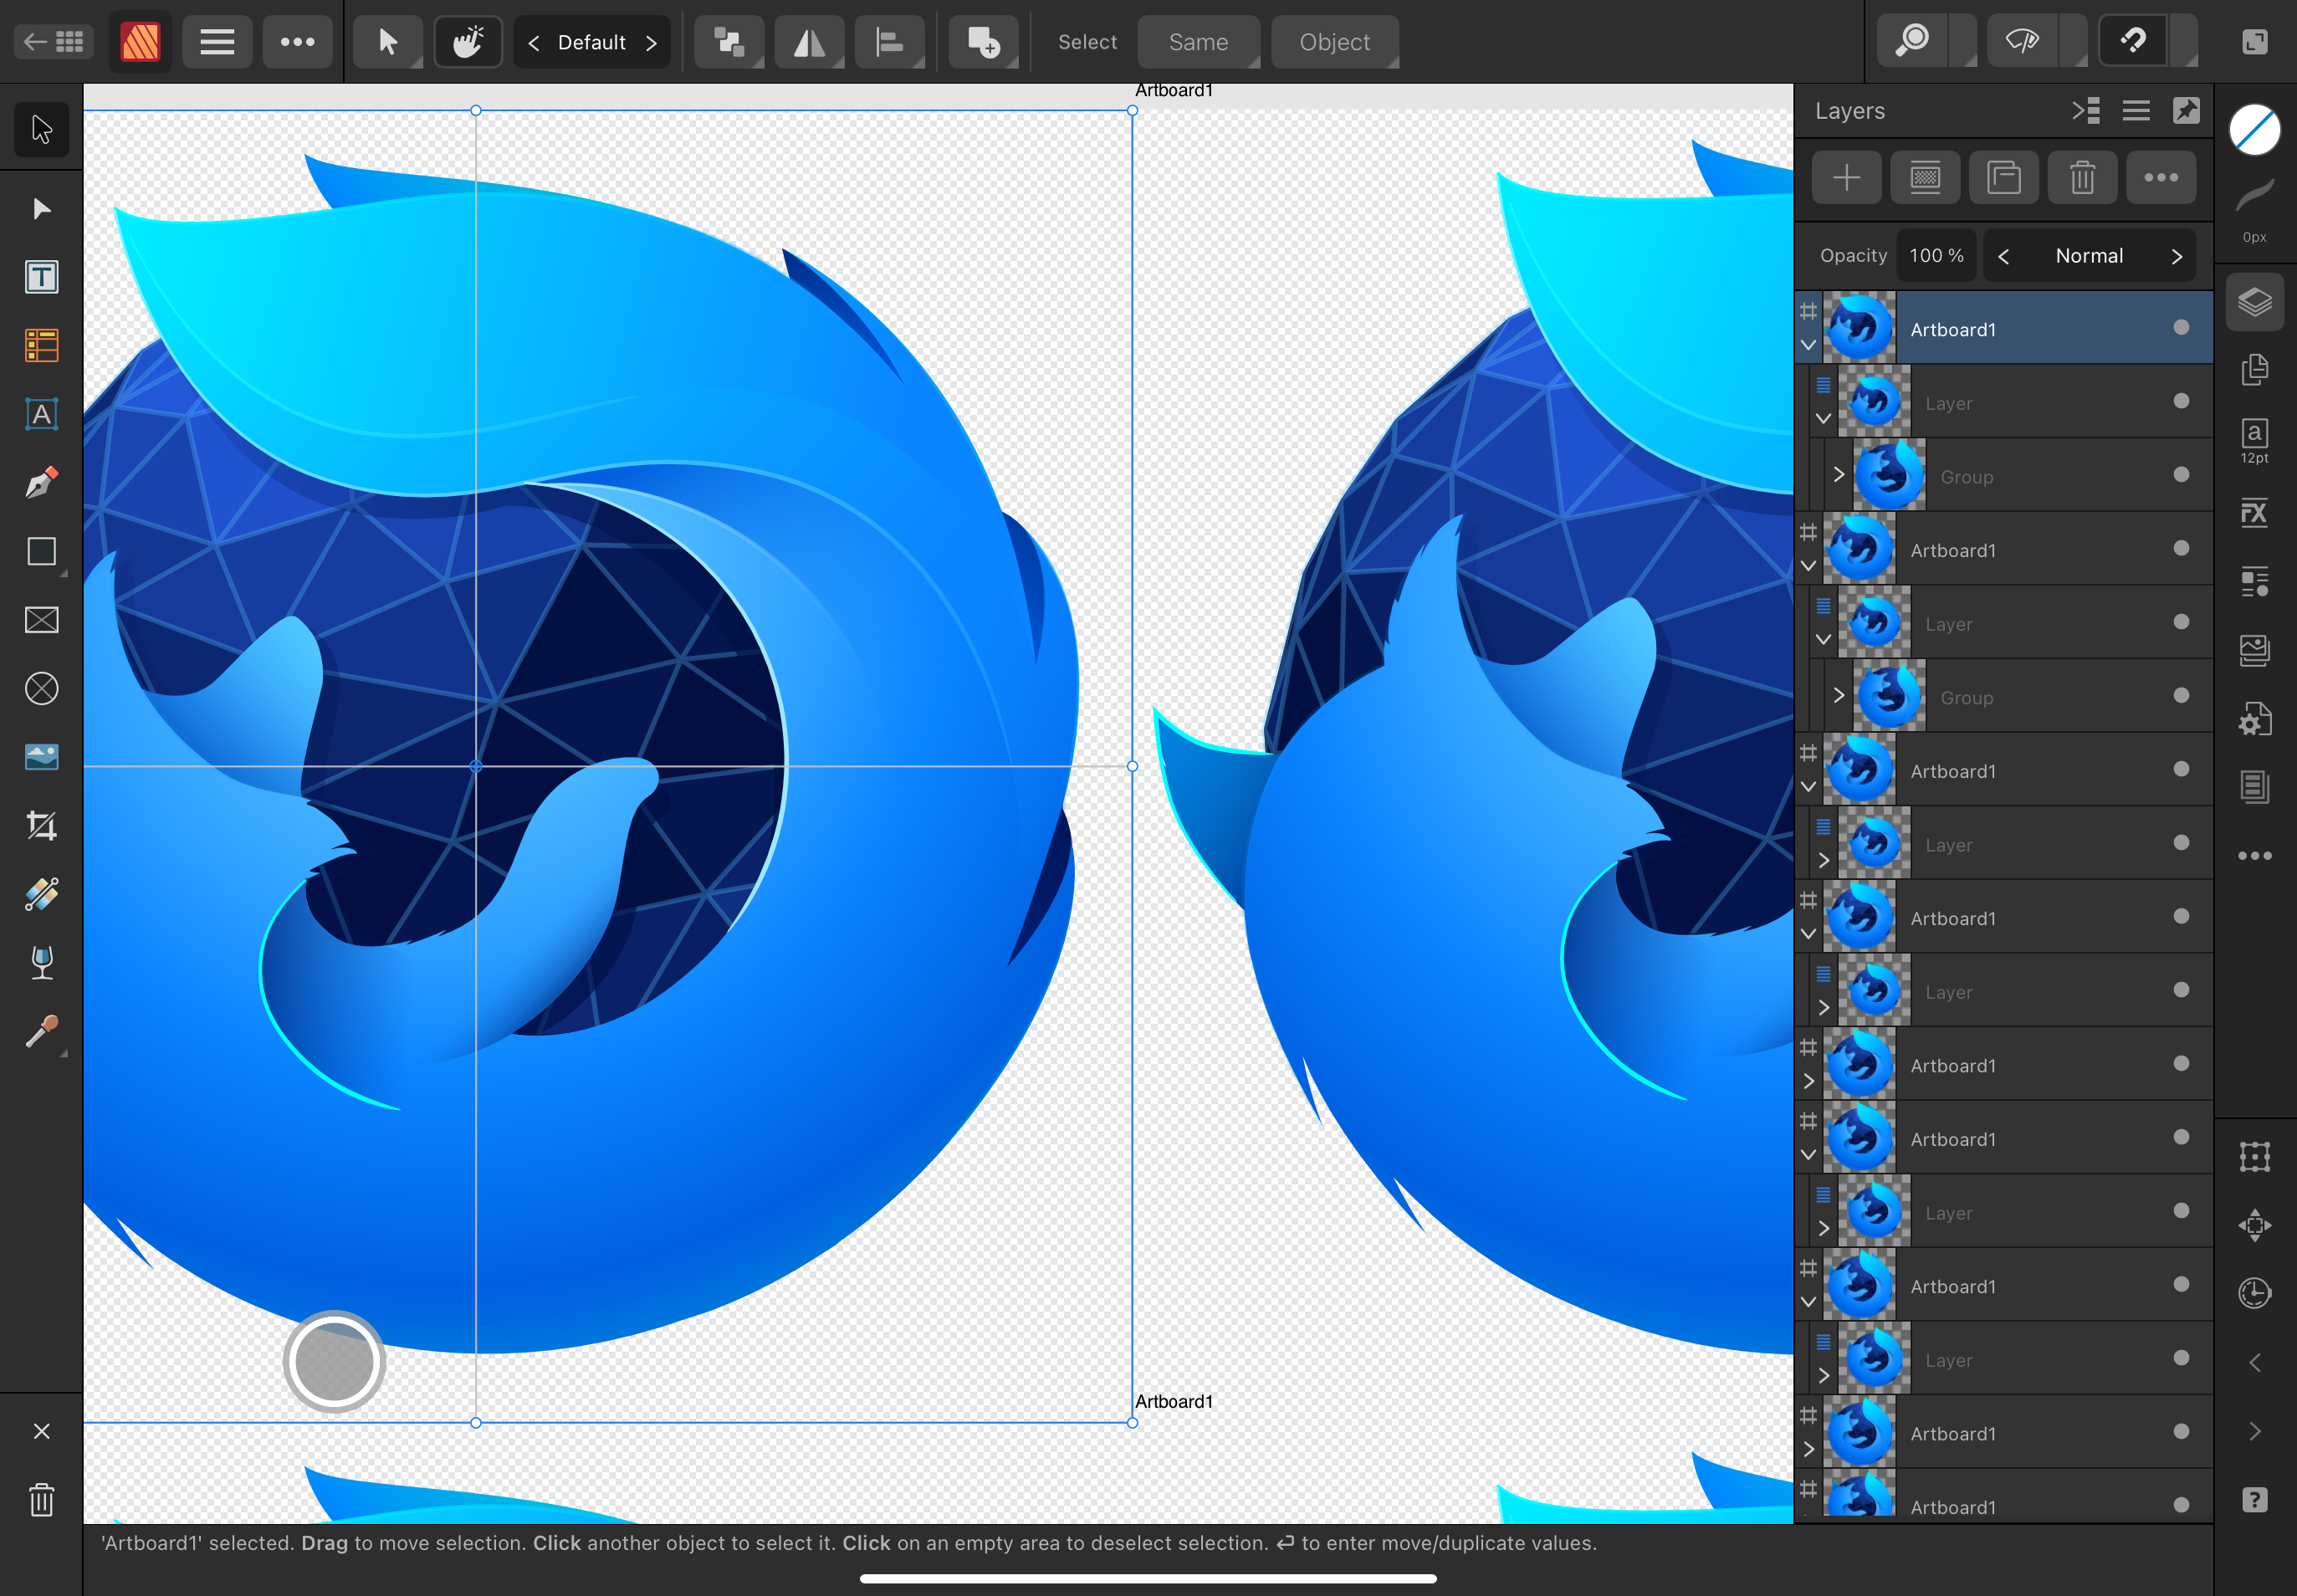Select the Frame Text tool
The height and width of the screenshot is (1596, 2297).
click(41, 277)
